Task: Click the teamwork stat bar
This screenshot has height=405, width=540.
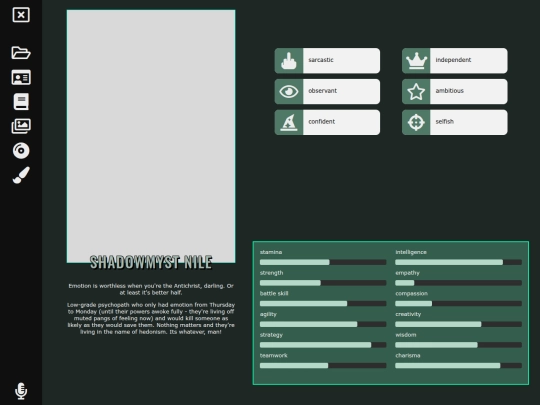Action: point(323,366)
